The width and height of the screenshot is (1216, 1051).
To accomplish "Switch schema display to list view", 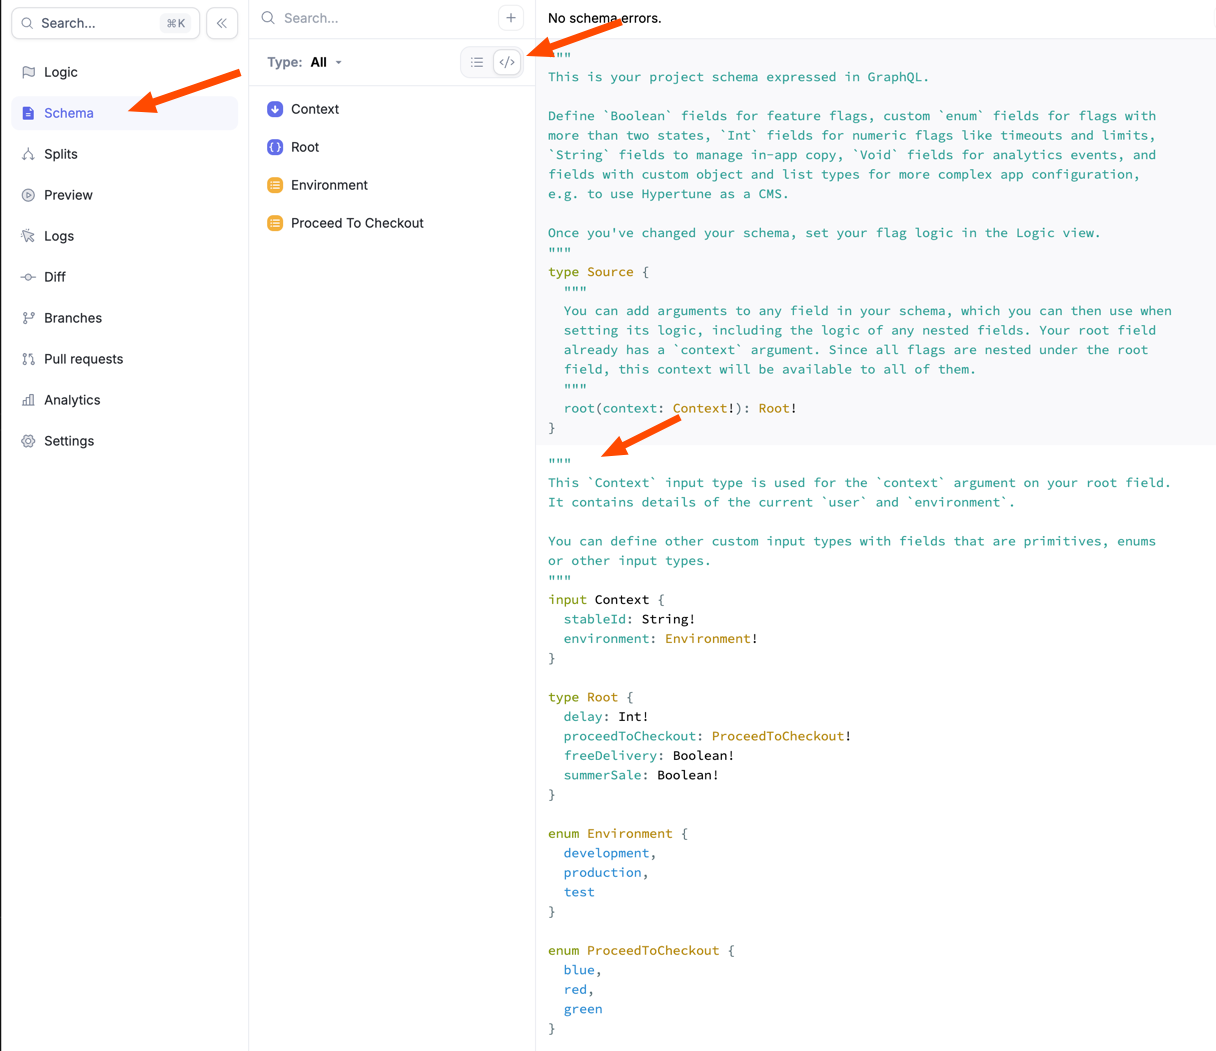I will click(477, 61).
